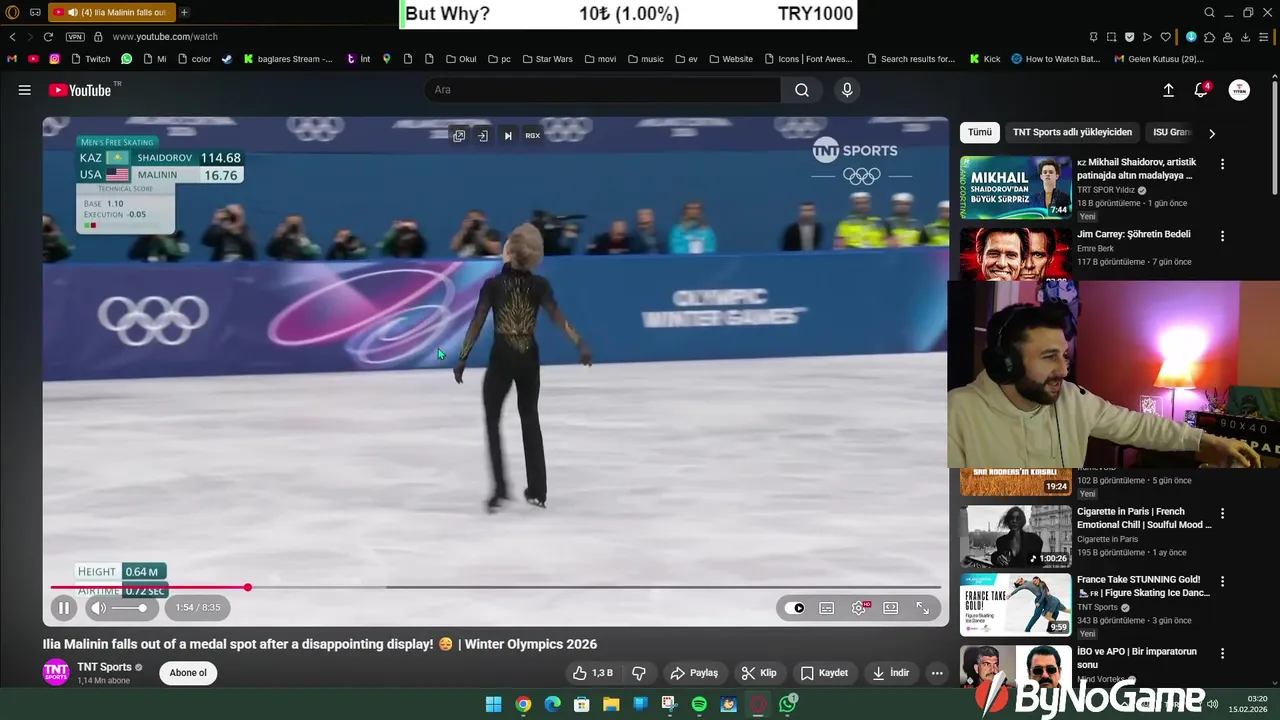This screenshot has height=720, width=1280.
Task: Open options for the Jim Carrey video
Action: [1222, 236]
